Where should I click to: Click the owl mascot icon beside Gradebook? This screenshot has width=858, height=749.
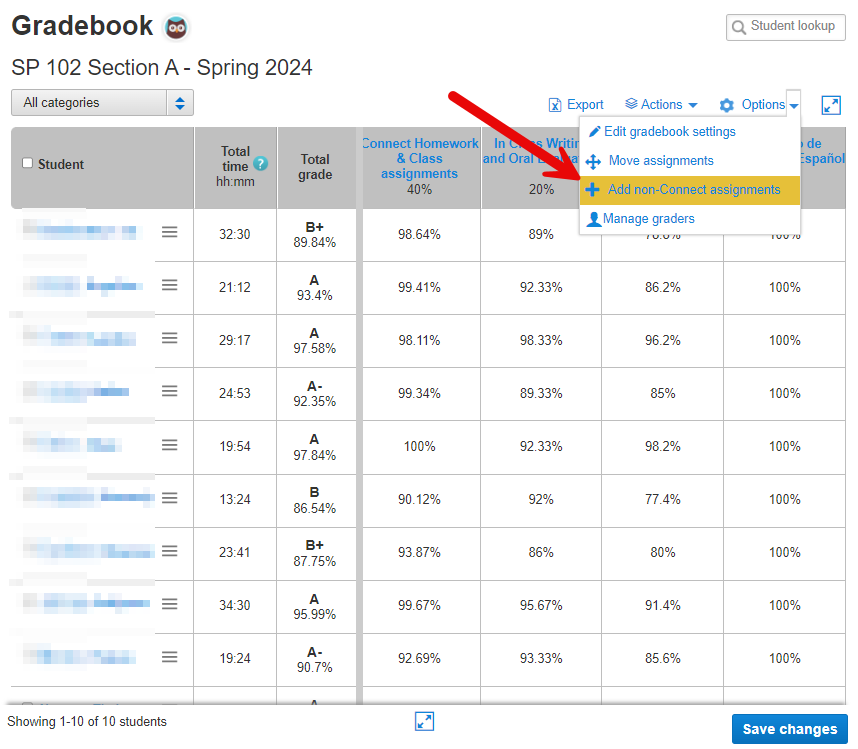pos(176,27)
